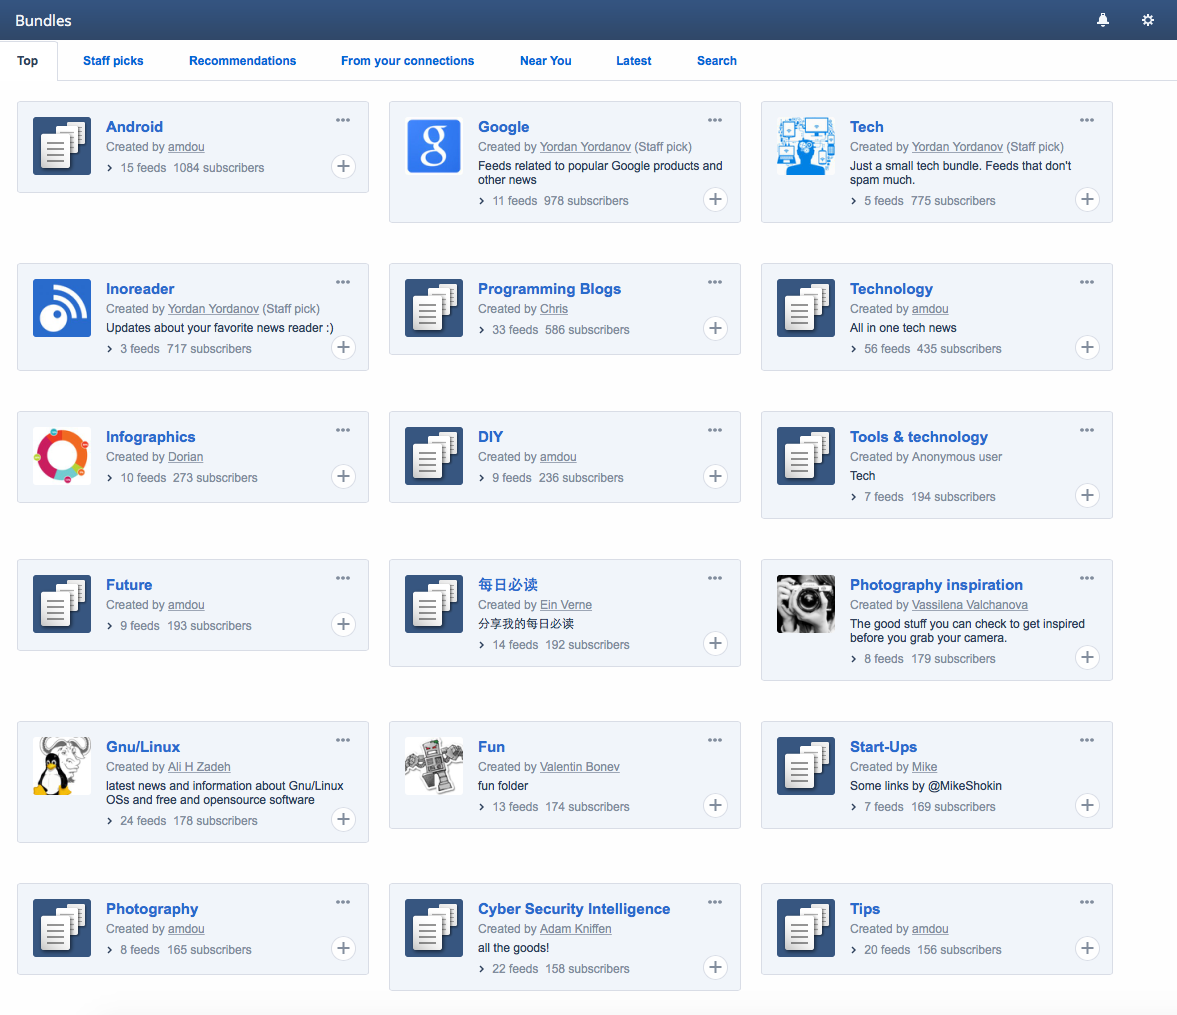Open three-dot menu on Photography bundle
Viewport: 1177px width, 1015px height.
pyautogui.click(x=343, y=902)
